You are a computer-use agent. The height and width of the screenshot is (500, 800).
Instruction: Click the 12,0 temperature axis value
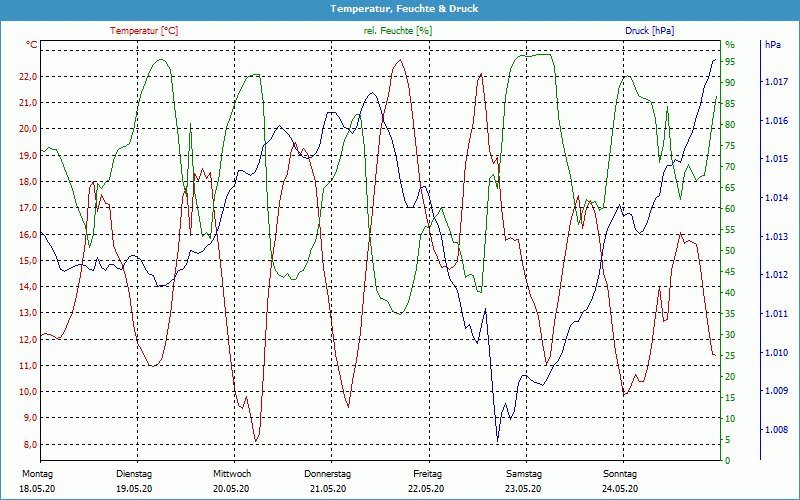(28, 339)
